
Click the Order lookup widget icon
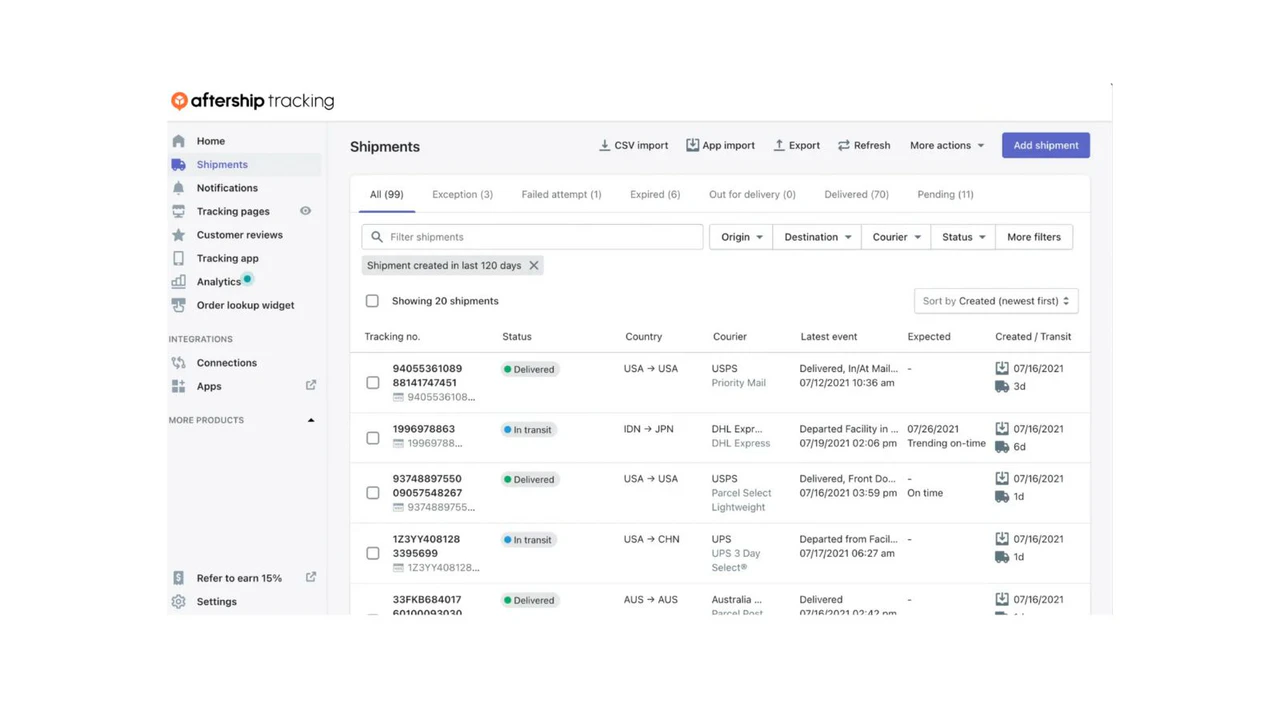click(x=178, y=305)
